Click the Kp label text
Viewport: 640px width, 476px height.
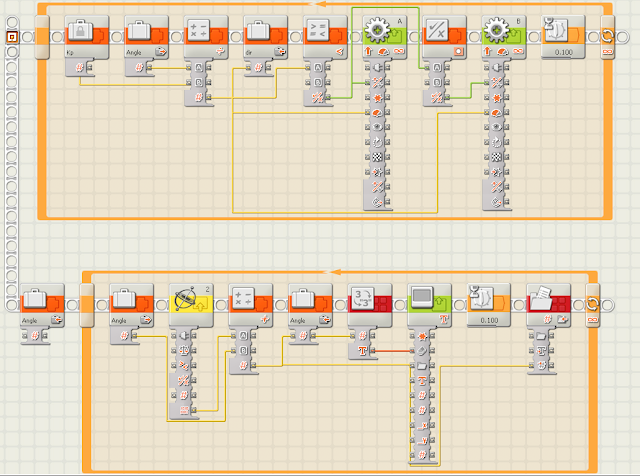(70, 52)
